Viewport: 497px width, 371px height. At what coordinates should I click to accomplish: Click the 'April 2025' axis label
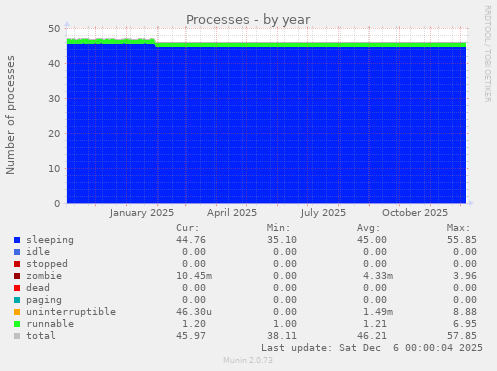tap(232, 213)
